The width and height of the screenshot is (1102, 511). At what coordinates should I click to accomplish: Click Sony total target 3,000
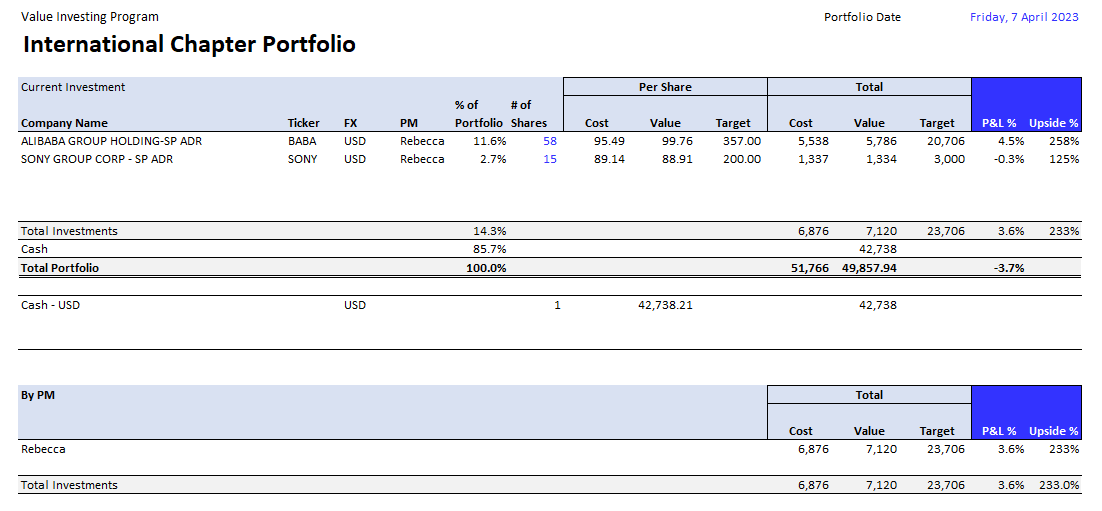click(949, 159)
